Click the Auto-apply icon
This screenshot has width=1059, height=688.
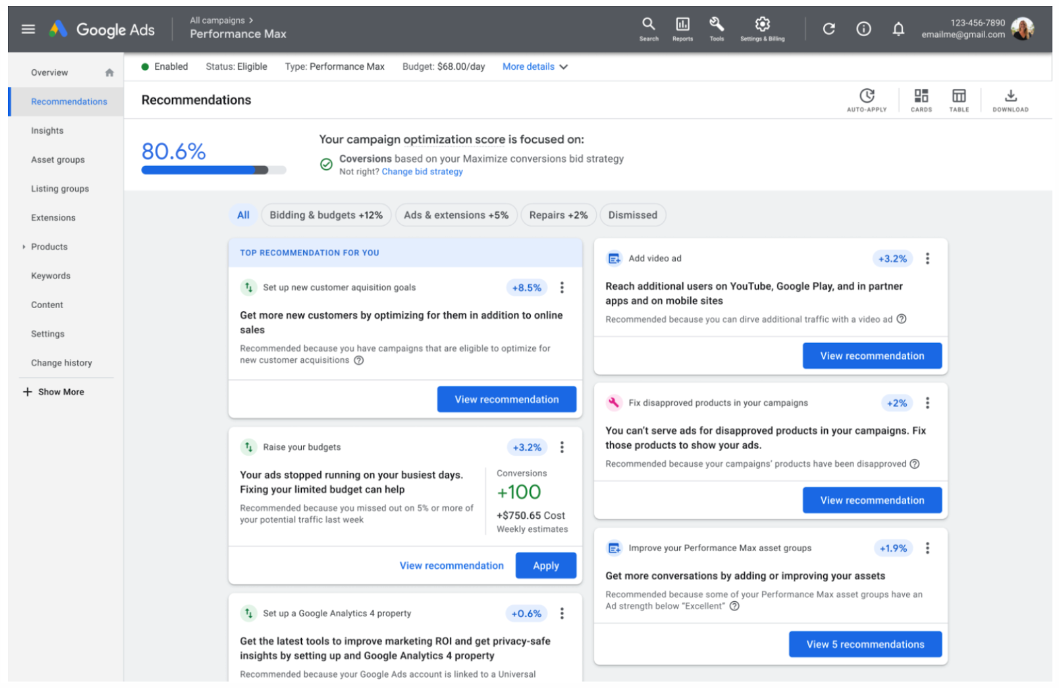pos(867,98)
